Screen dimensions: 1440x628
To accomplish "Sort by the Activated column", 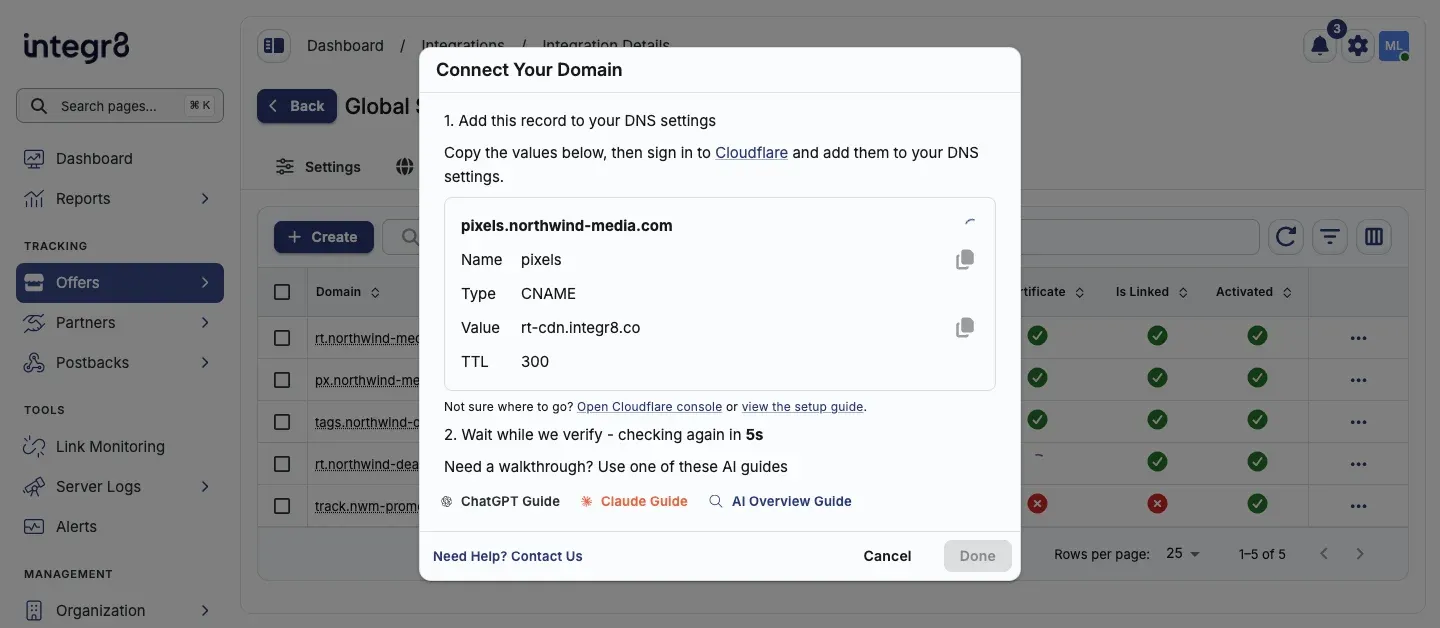I will [1254, 292].
